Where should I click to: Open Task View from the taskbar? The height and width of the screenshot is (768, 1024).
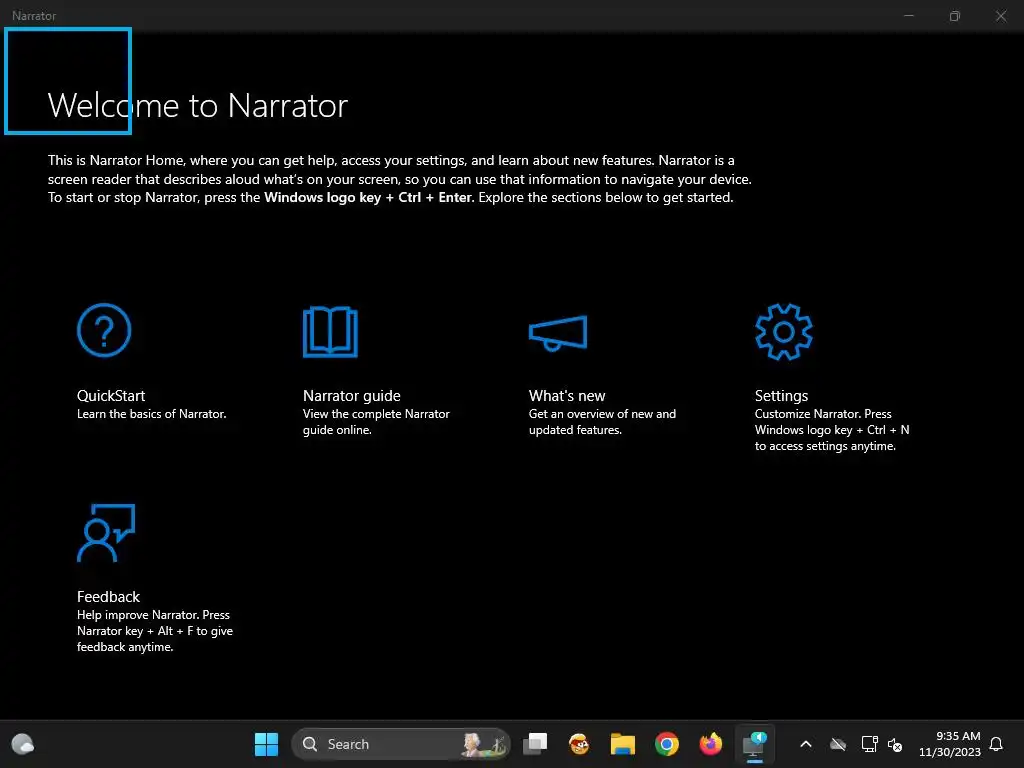coord(536,744)
